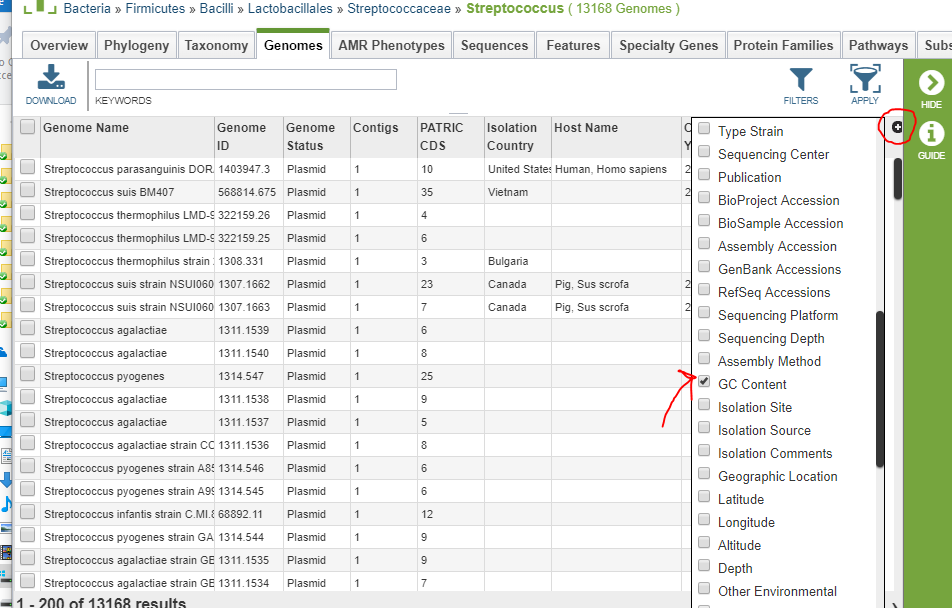Enable the Longitude column checkbox
The image size is (952, 608).
[x=704, y=519]
